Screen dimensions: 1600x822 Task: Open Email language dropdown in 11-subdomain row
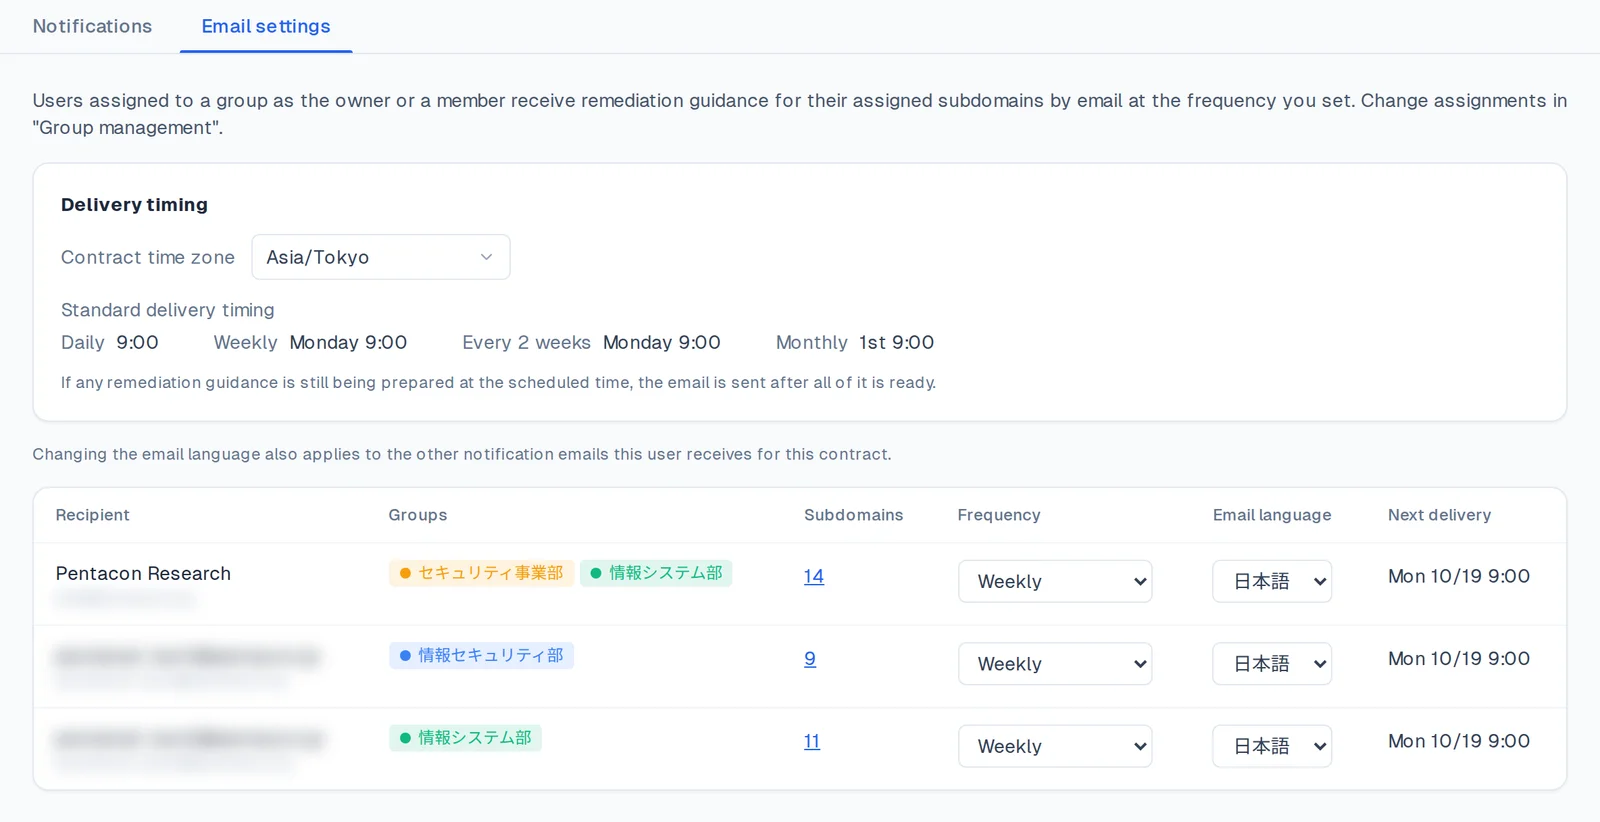[1272, 746]
